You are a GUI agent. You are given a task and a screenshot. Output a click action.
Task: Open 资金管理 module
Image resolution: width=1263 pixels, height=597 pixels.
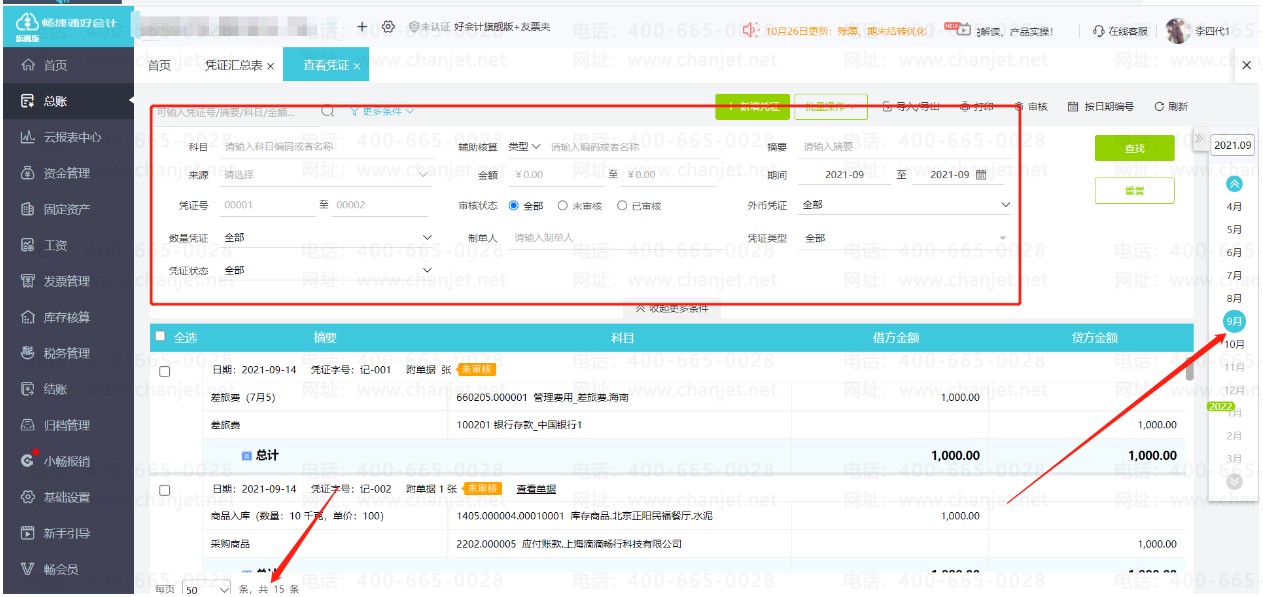click(x=66, y=173)
